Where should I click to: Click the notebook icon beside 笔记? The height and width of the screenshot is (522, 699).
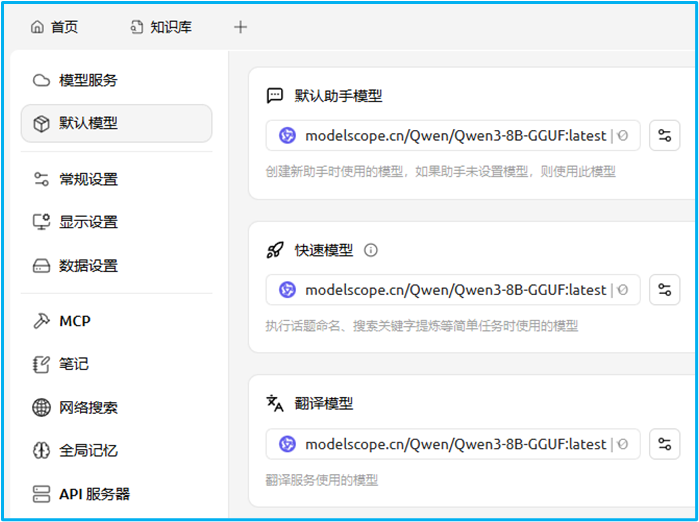pyautogui.click(x=41, y=364)
